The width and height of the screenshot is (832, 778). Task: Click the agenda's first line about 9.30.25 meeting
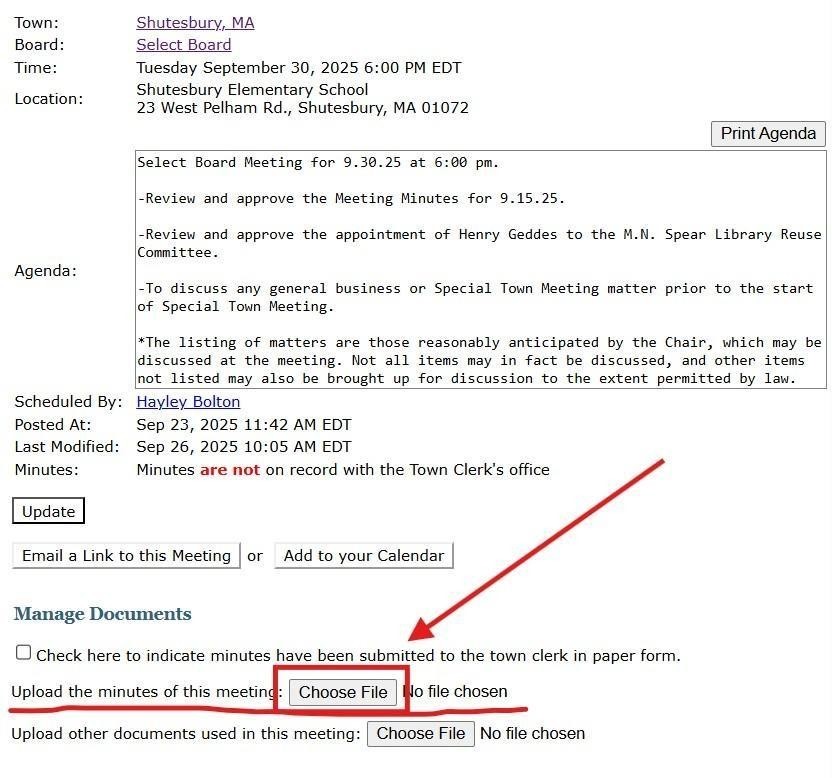click(x=317, y=162)
